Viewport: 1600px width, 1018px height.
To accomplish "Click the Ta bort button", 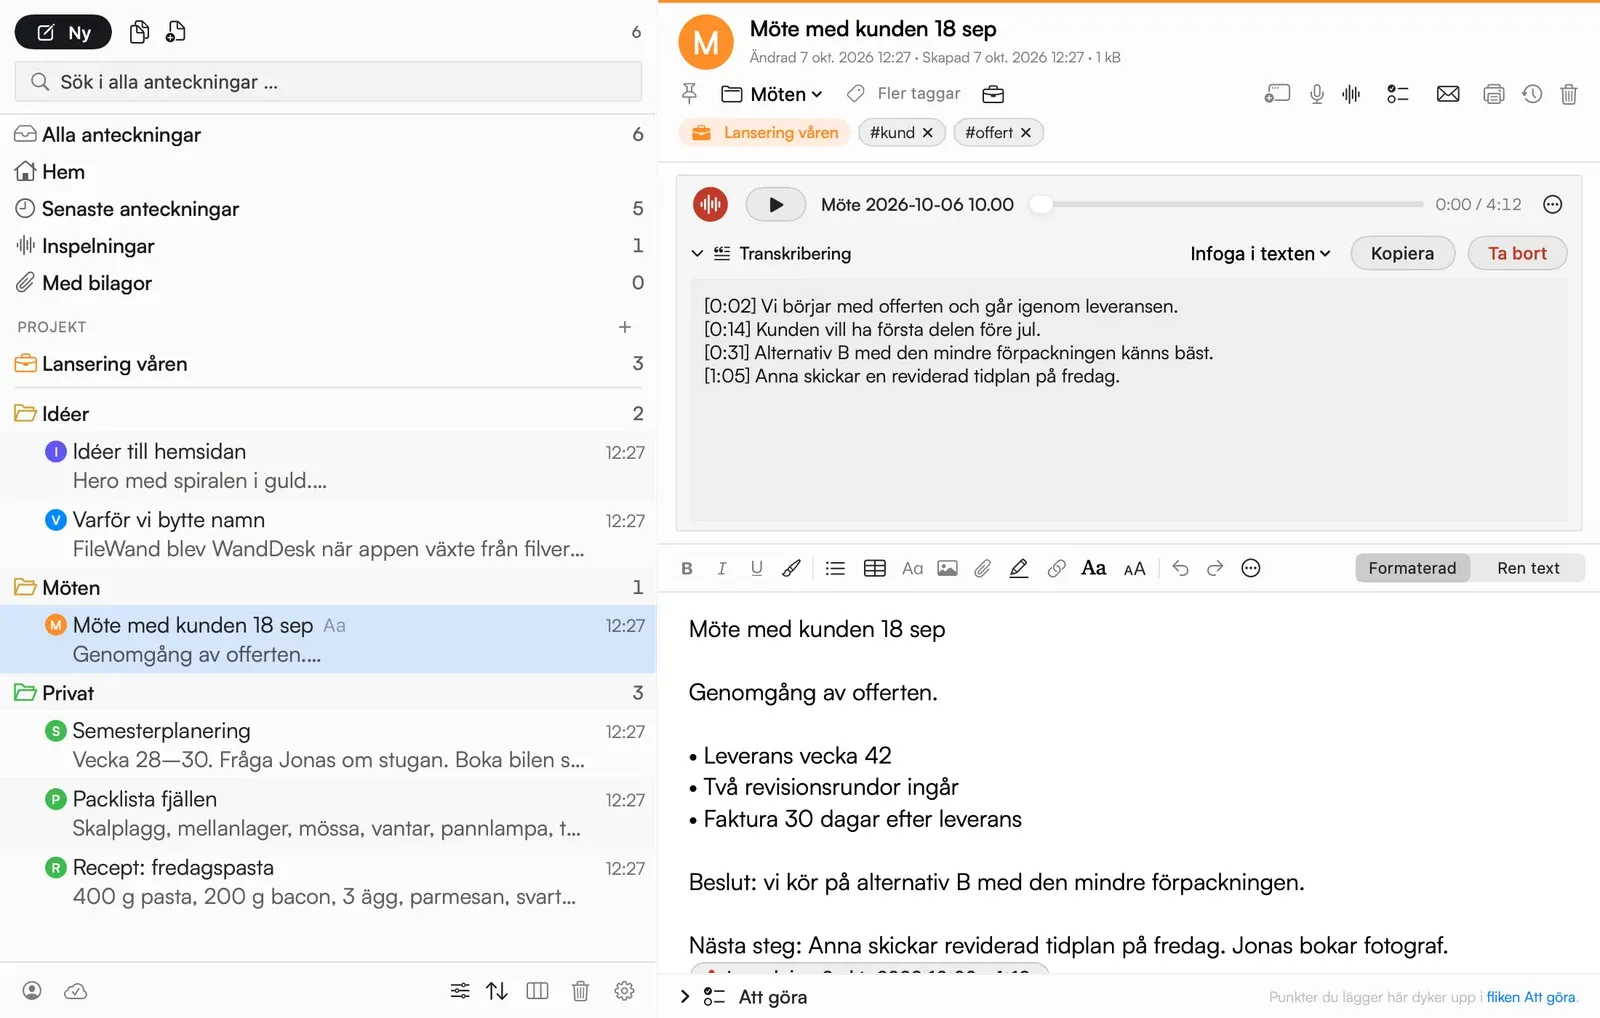I will (1517, 254).
